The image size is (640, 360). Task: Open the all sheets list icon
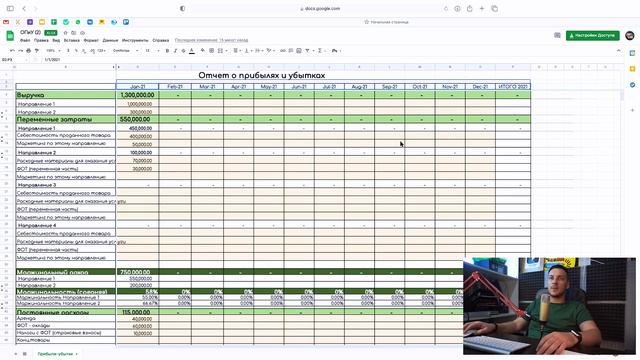24,354
